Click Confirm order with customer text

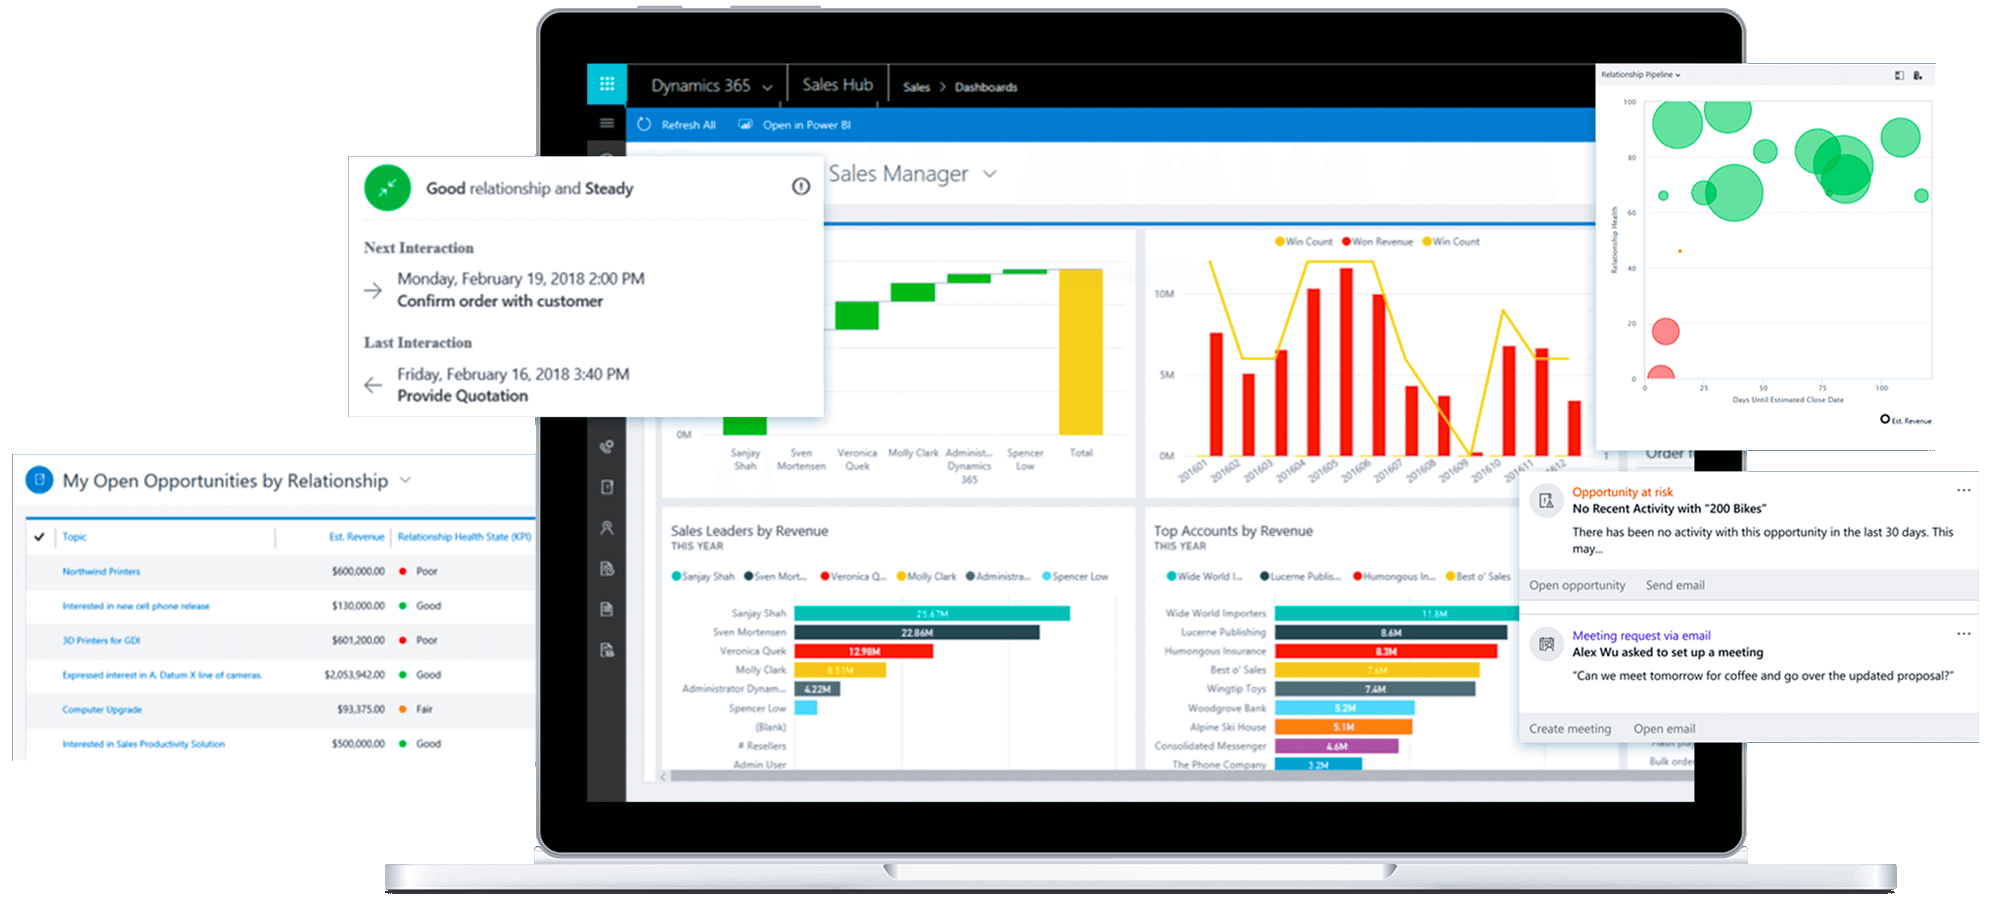pos(500,301)
